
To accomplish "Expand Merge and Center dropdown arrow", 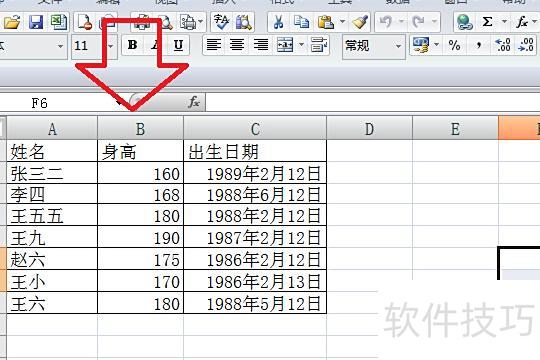I will click(x=301, y=44).
